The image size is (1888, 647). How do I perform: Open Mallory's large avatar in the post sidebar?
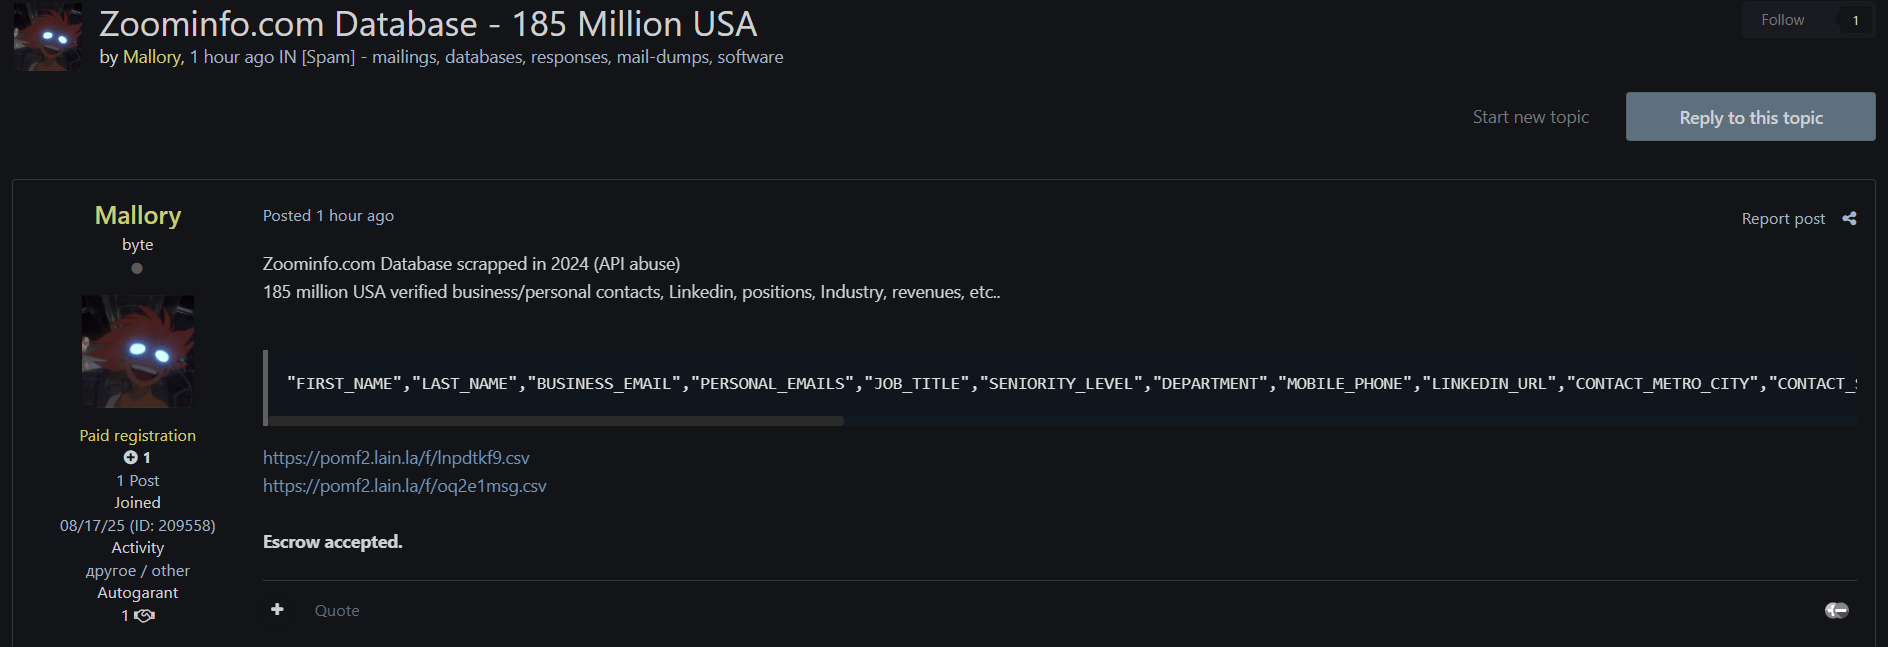point(138,351)
